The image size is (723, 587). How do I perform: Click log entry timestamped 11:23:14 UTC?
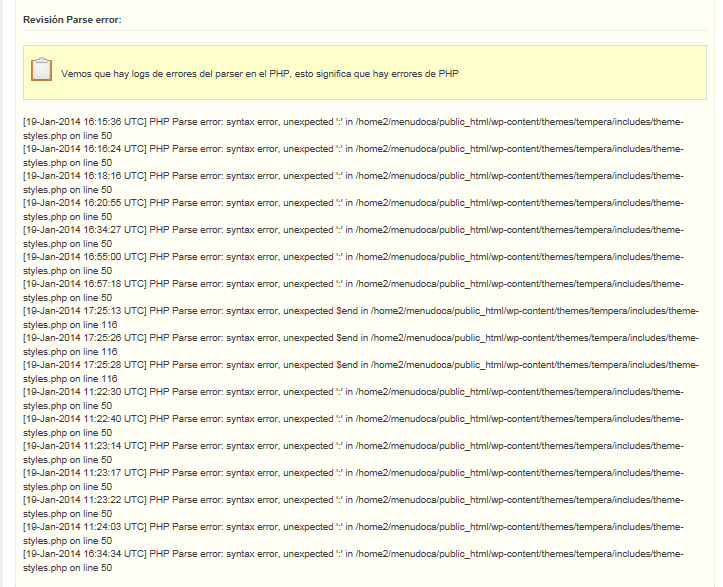pos(353,452)
